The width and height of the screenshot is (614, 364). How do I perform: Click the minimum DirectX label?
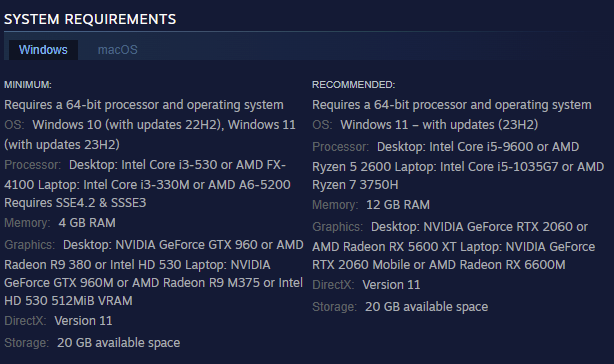25,321
